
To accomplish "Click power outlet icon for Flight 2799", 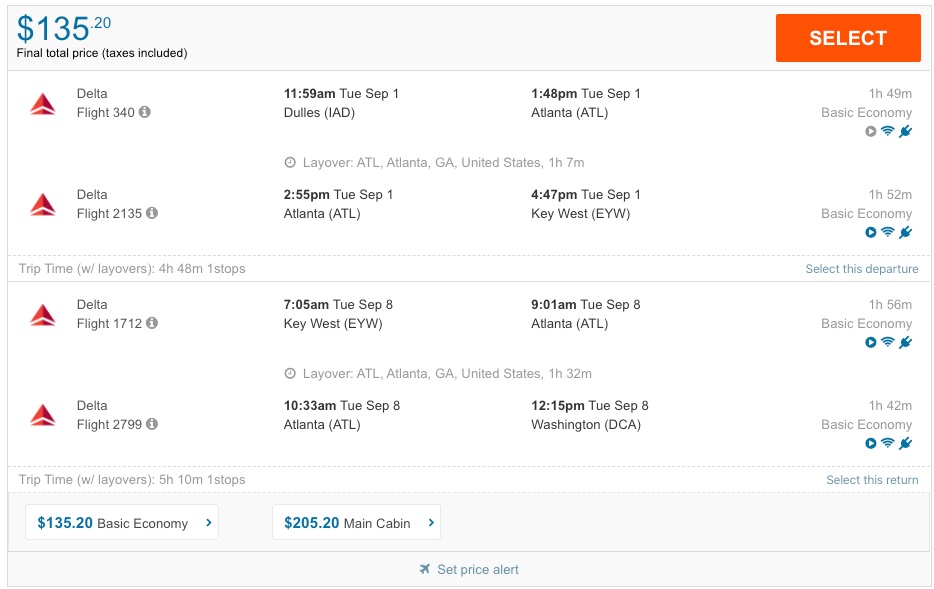I will coord(905,444).
